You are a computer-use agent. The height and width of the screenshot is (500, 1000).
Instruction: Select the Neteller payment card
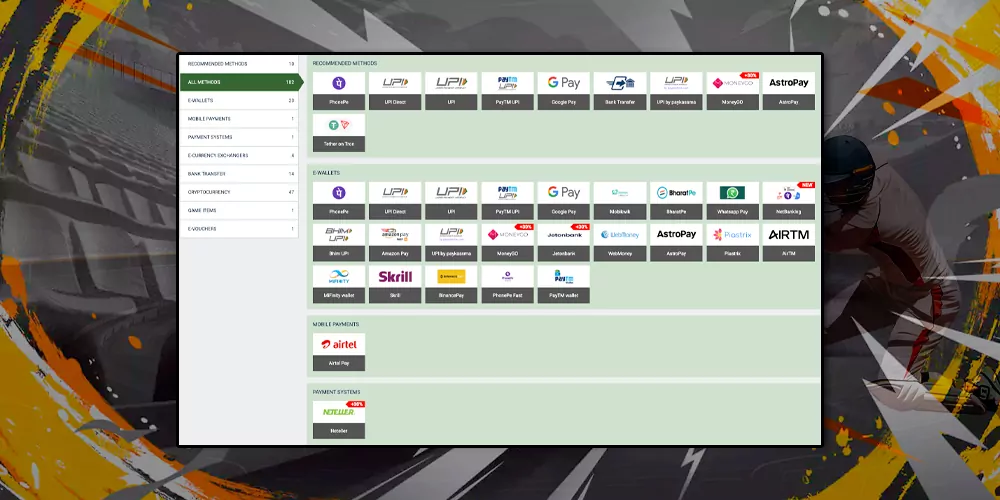point(339,420)
